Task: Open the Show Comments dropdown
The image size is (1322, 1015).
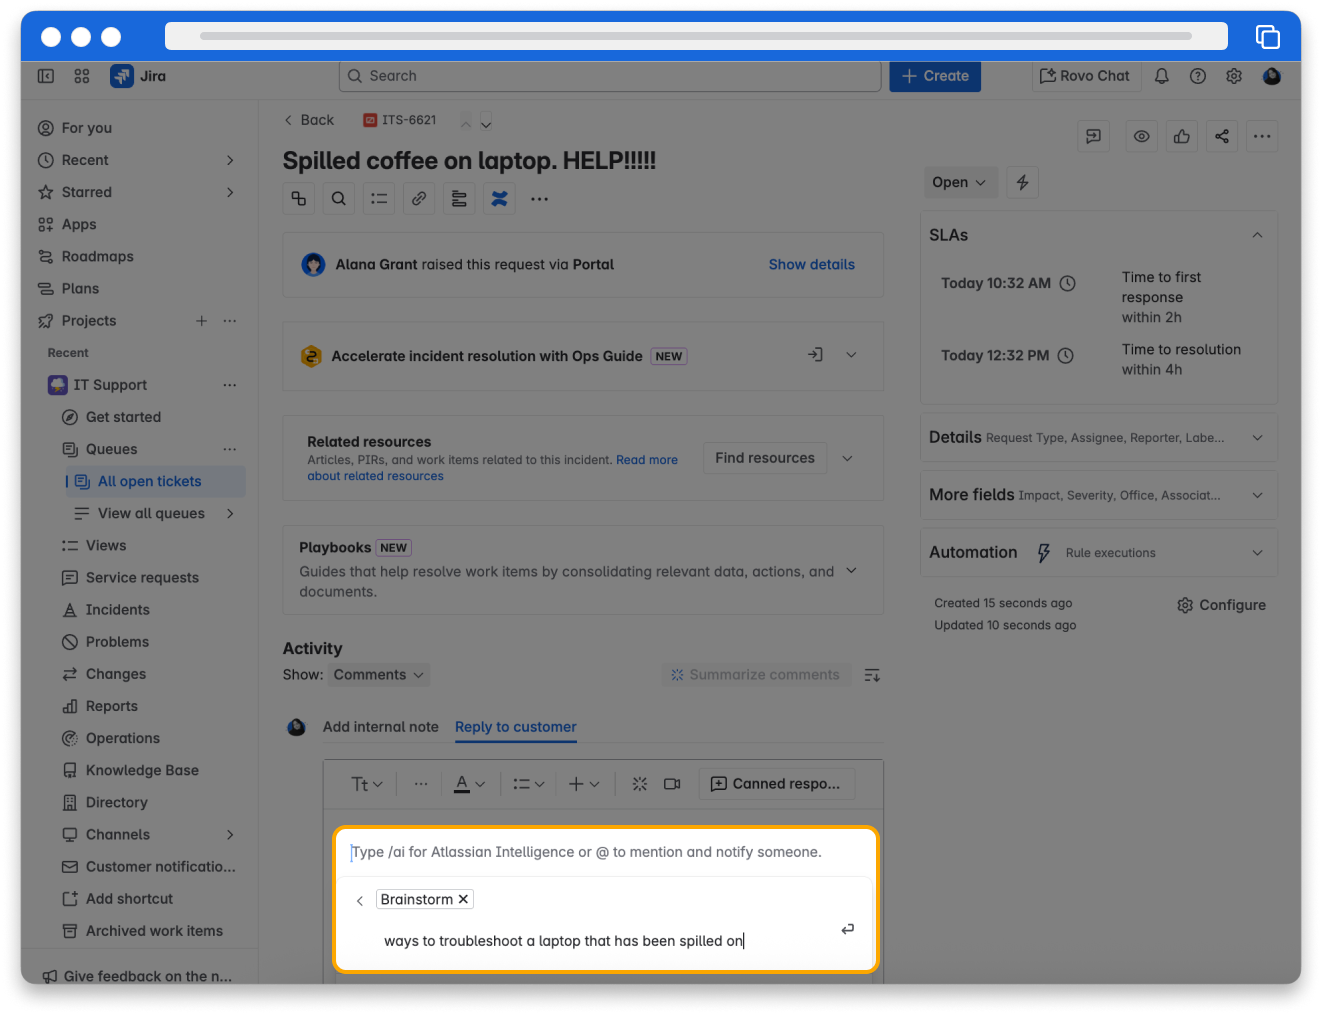Action: 379,675
